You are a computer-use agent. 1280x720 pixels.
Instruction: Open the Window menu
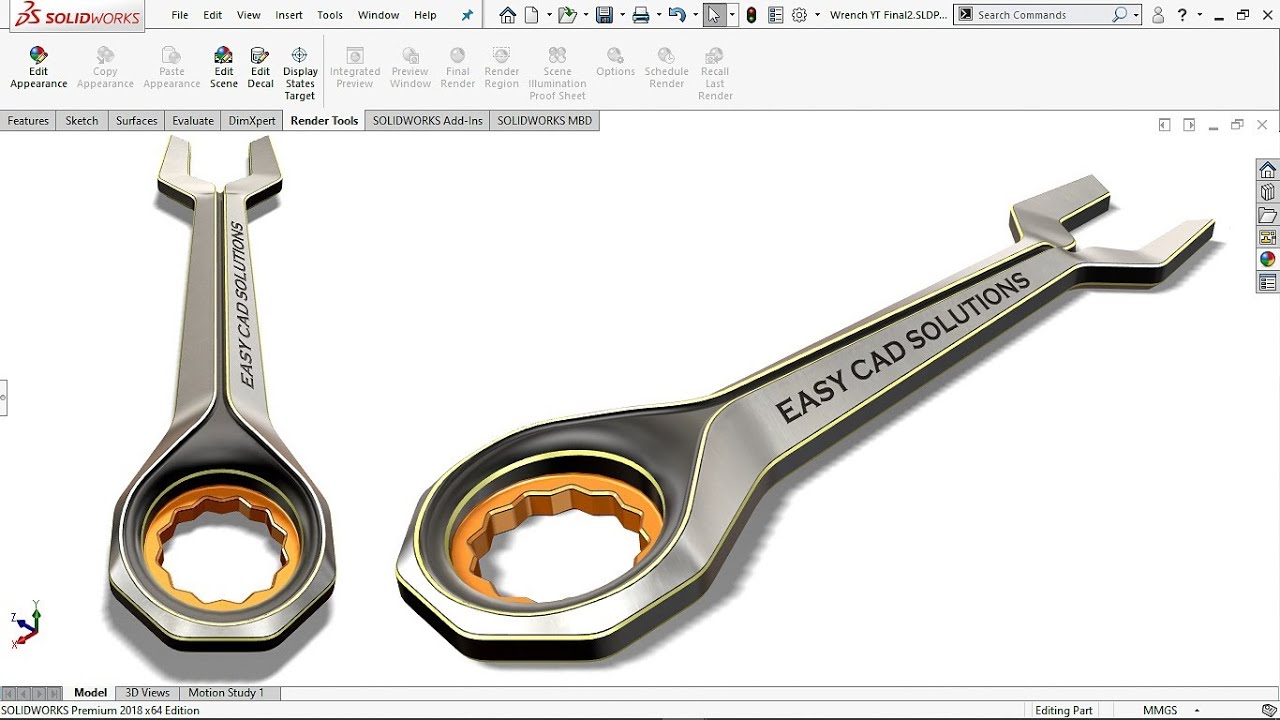[379, 15]
